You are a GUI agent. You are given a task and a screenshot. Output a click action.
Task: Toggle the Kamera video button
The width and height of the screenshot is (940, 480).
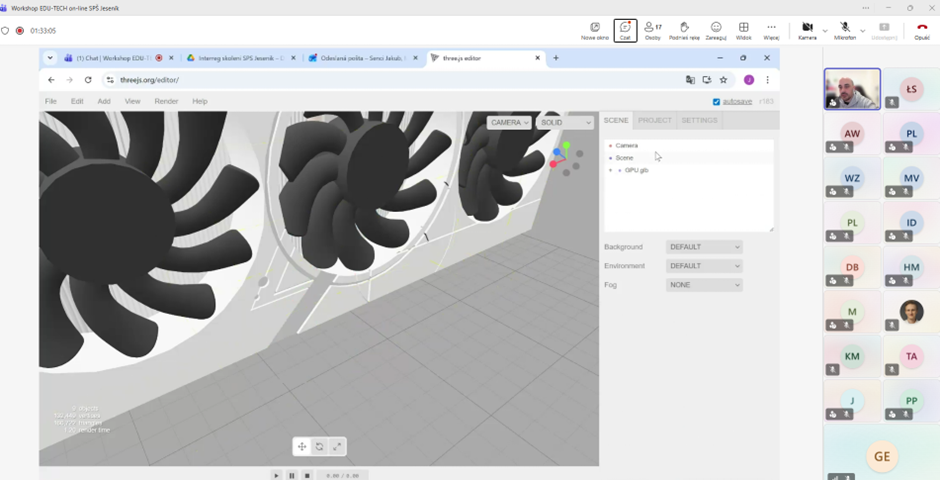pyautogui.click(x=806, y=30)
